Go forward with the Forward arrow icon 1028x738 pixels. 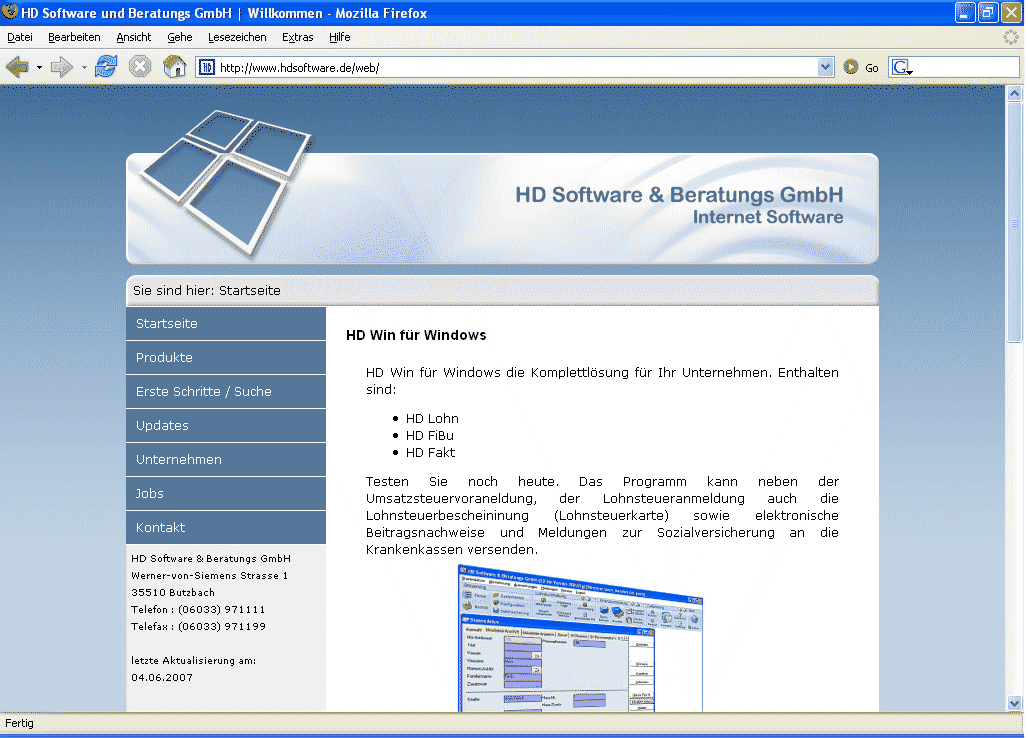[61, 67]
